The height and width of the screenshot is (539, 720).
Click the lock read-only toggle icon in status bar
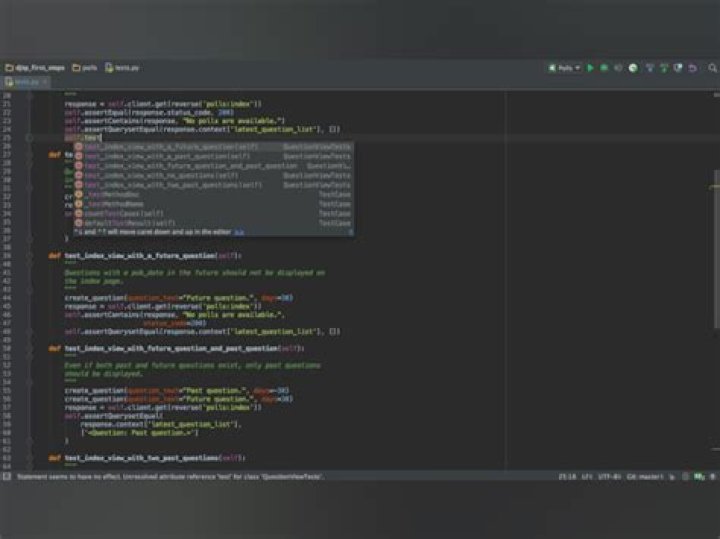tap(672, 477)
